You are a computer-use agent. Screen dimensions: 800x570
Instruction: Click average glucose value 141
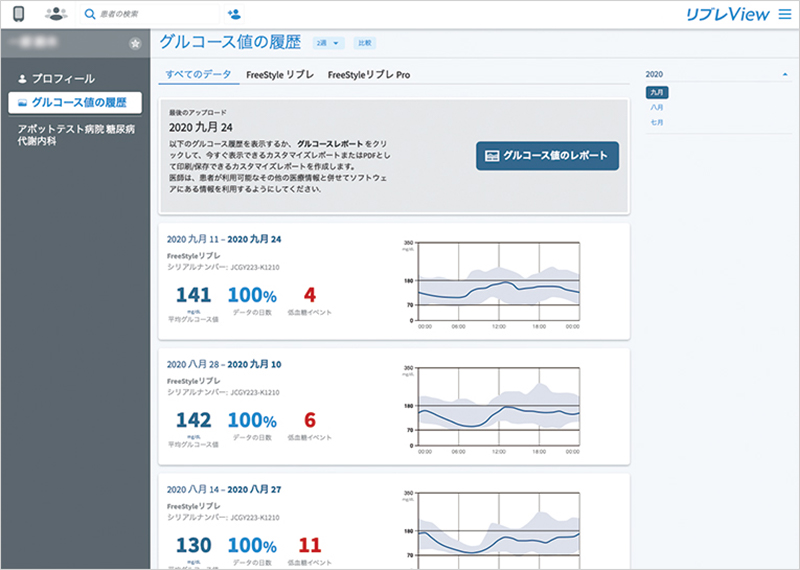coord(193,295)
